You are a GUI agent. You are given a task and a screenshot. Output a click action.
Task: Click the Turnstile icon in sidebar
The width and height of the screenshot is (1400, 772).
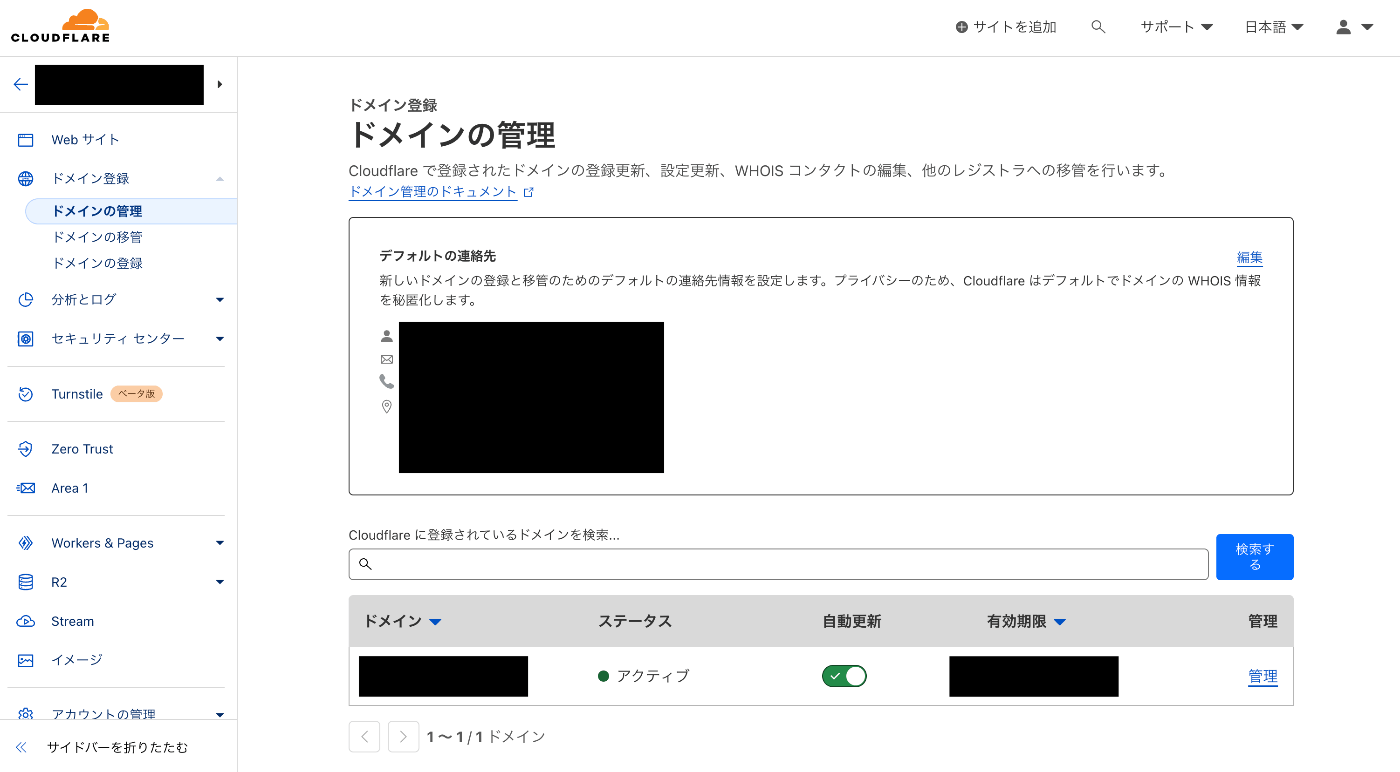tap(26, 394)
